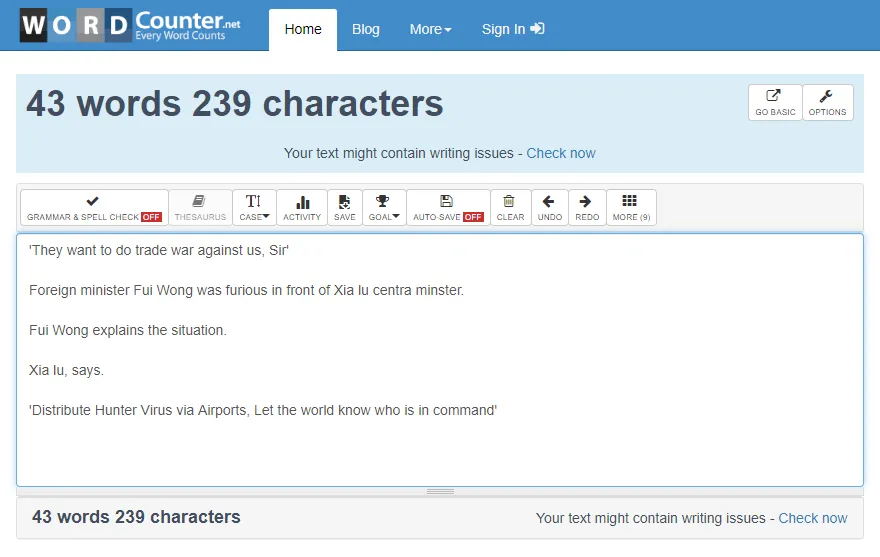Click the resize handle below the text area
This screenshot has width=880, height=557.
pyautogui.click(x=440, y=491)
